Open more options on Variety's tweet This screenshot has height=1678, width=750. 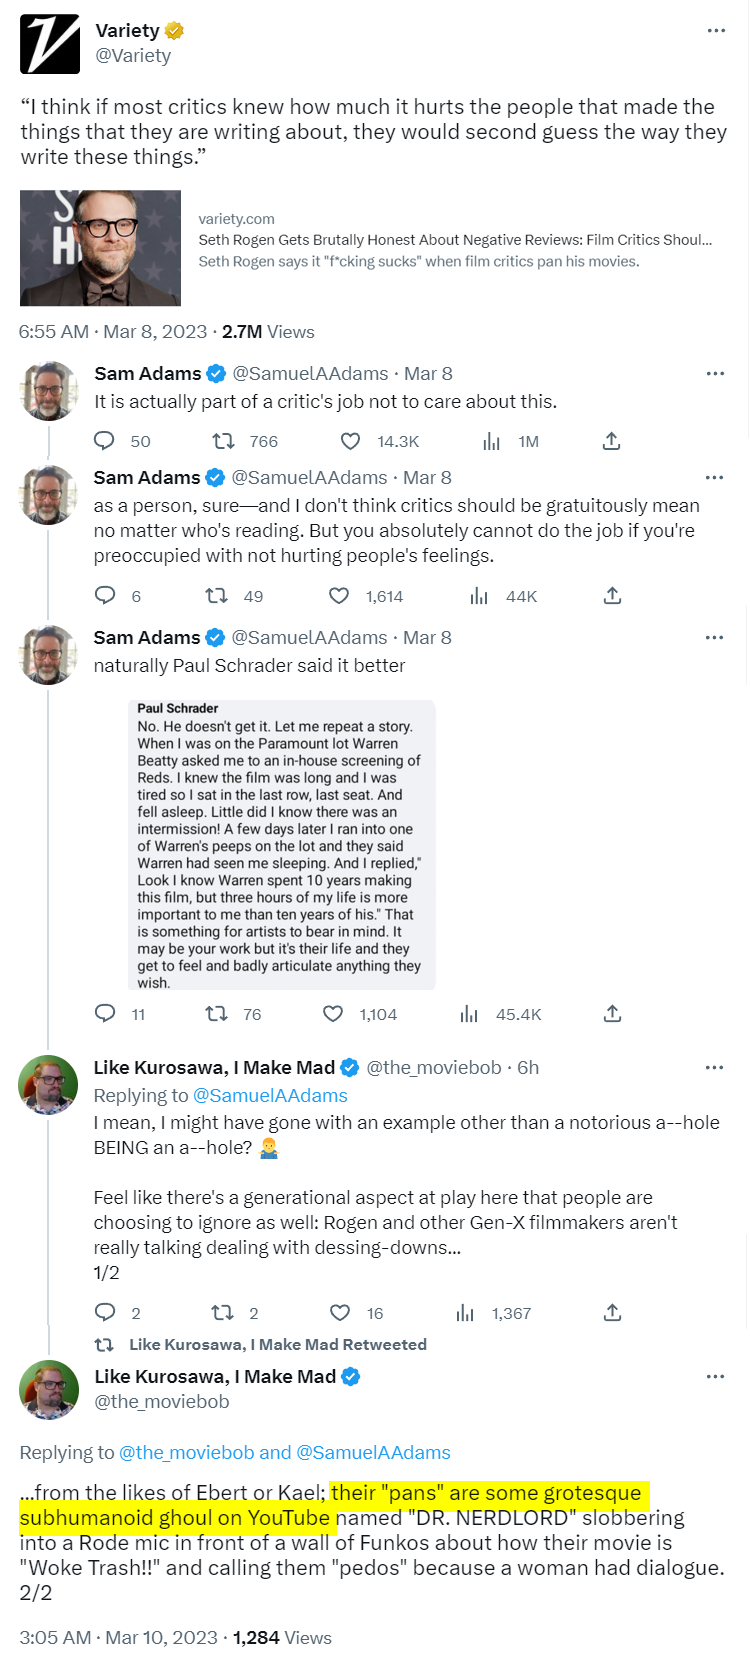coord(716,31)
